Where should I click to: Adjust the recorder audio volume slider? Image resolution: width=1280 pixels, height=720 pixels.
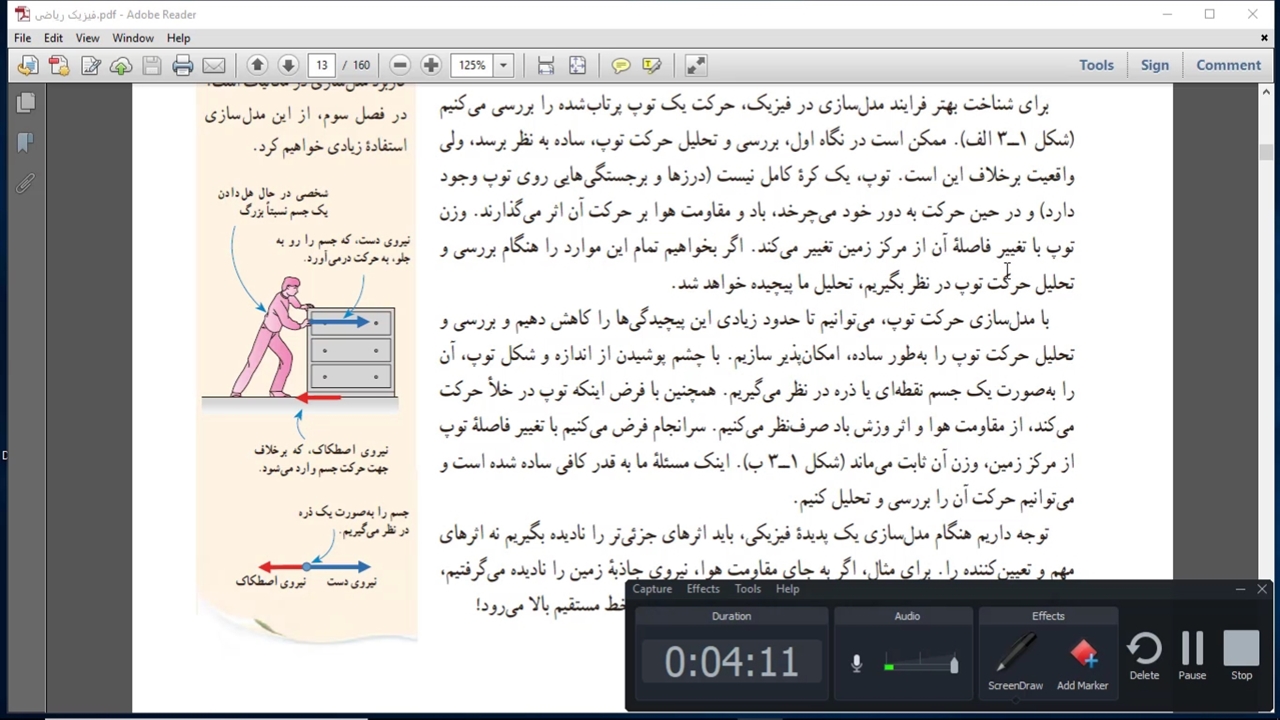(x=953, y=664)
